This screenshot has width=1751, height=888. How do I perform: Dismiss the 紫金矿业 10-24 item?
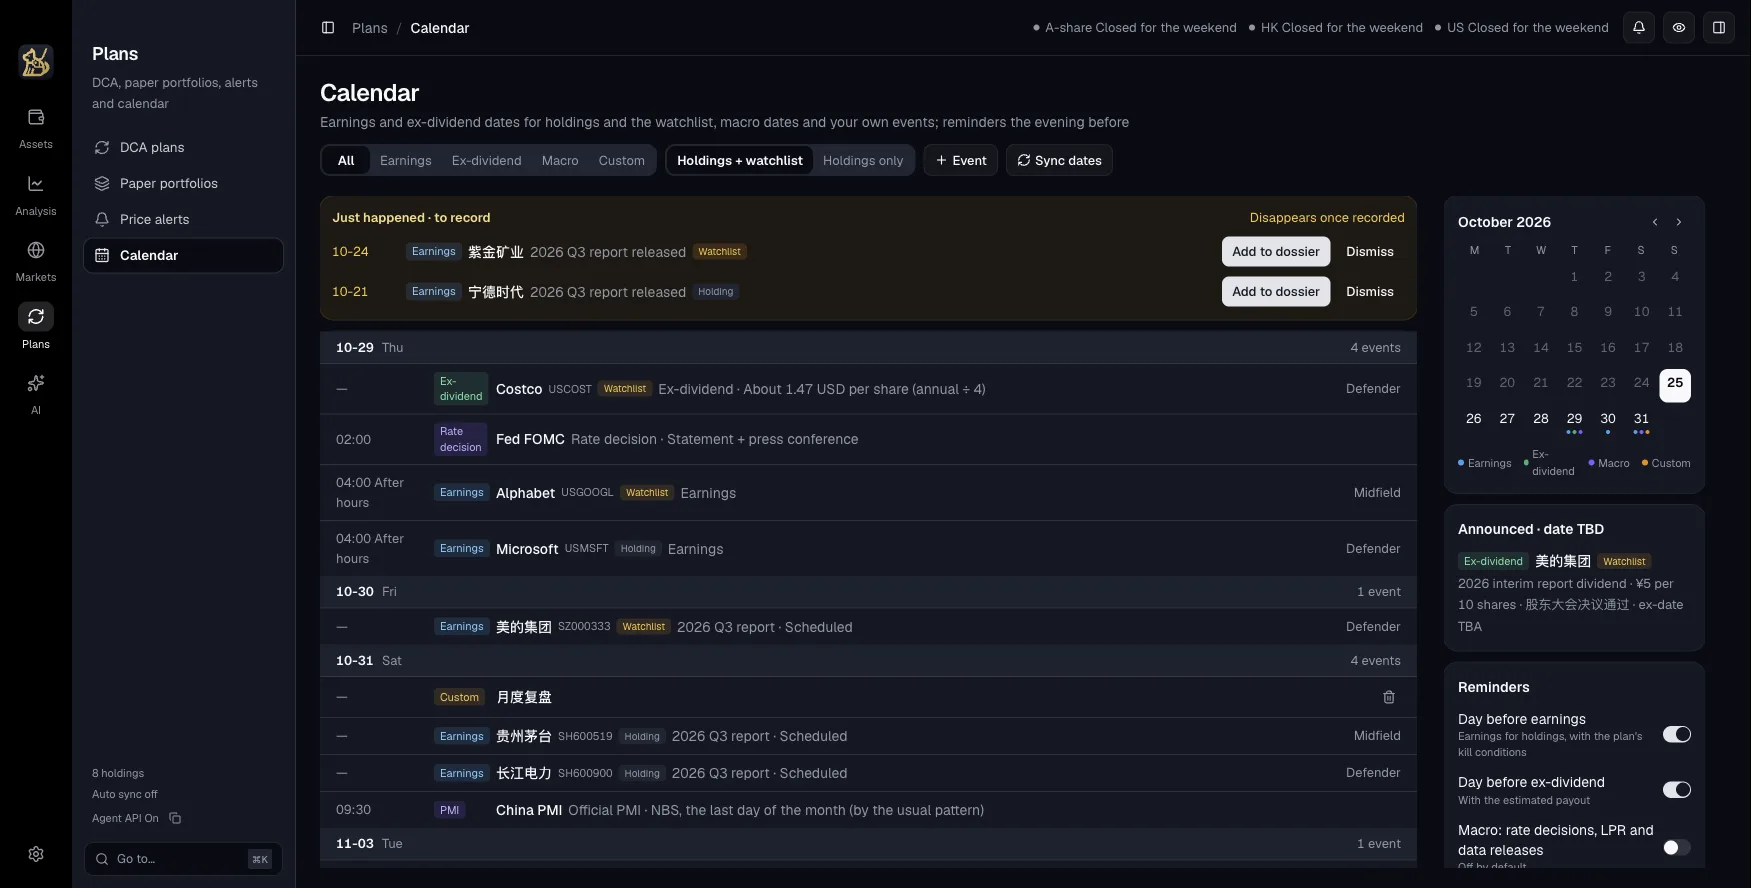(1370, 252)
